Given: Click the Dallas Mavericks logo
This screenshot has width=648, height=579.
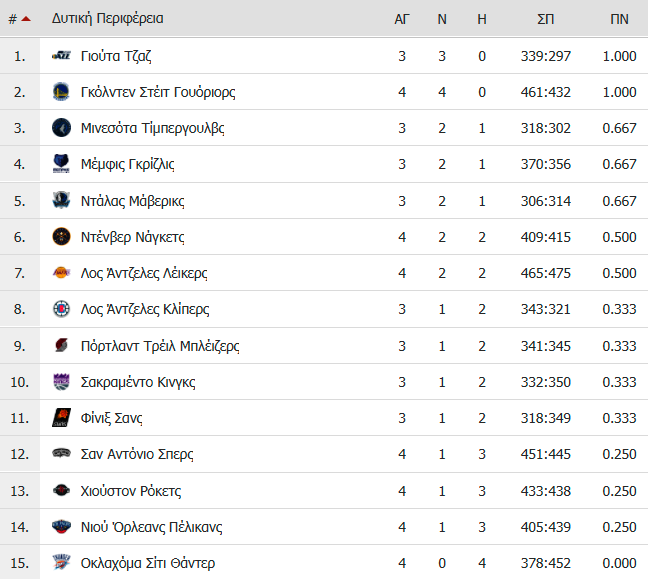Looking at the screenshot, I should coord(61,200).
